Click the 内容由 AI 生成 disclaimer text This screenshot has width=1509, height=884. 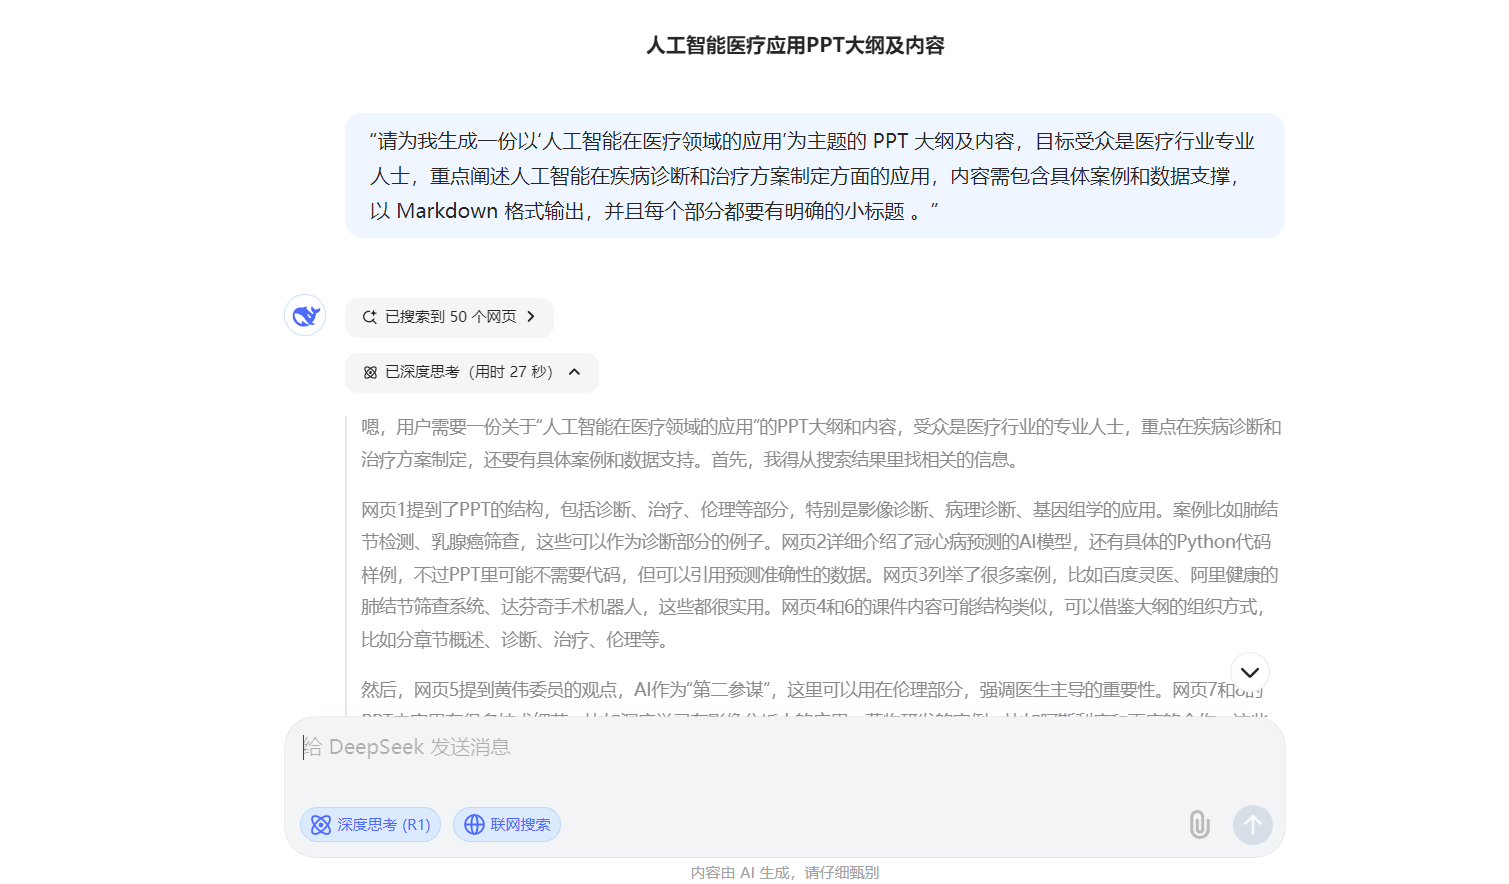point(784,872)
